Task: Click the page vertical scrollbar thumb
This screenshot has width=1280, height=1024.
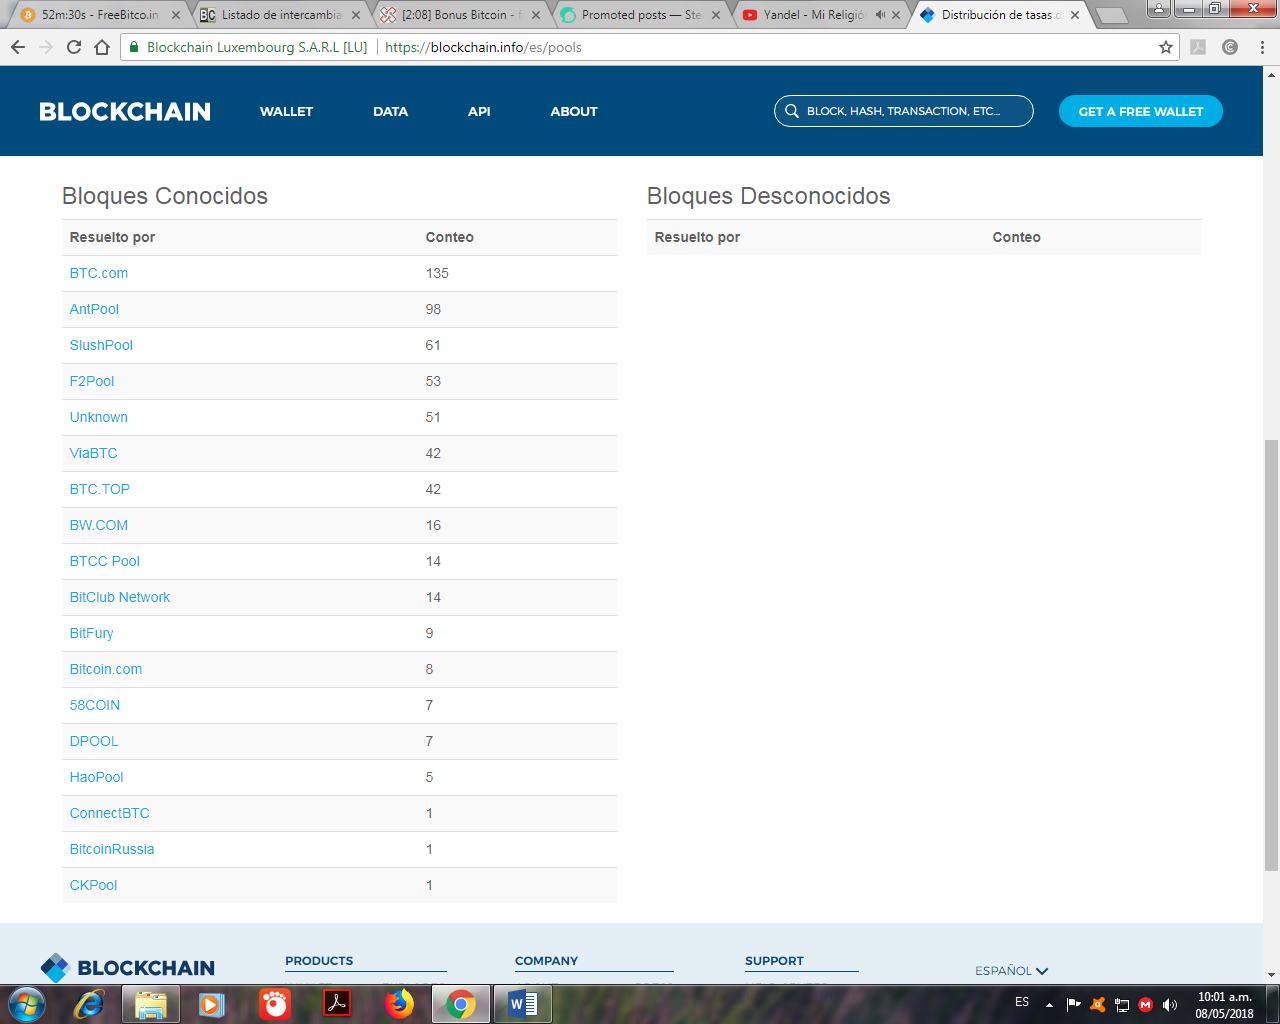Action: [x=1271, y=655]
